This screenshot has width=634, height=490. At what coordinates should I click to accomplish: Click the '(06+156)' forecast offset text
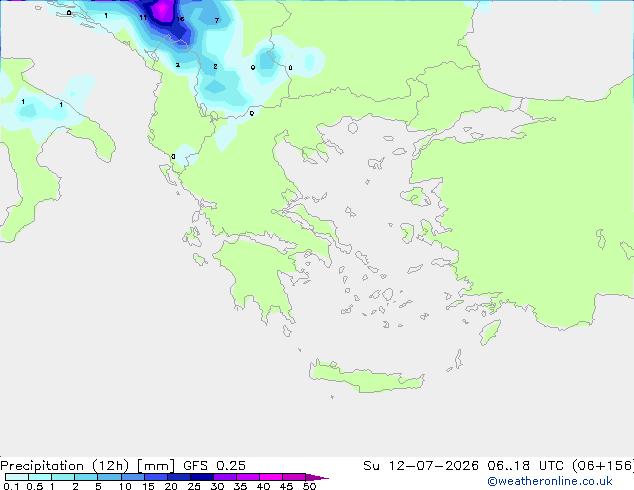[603, 466]
